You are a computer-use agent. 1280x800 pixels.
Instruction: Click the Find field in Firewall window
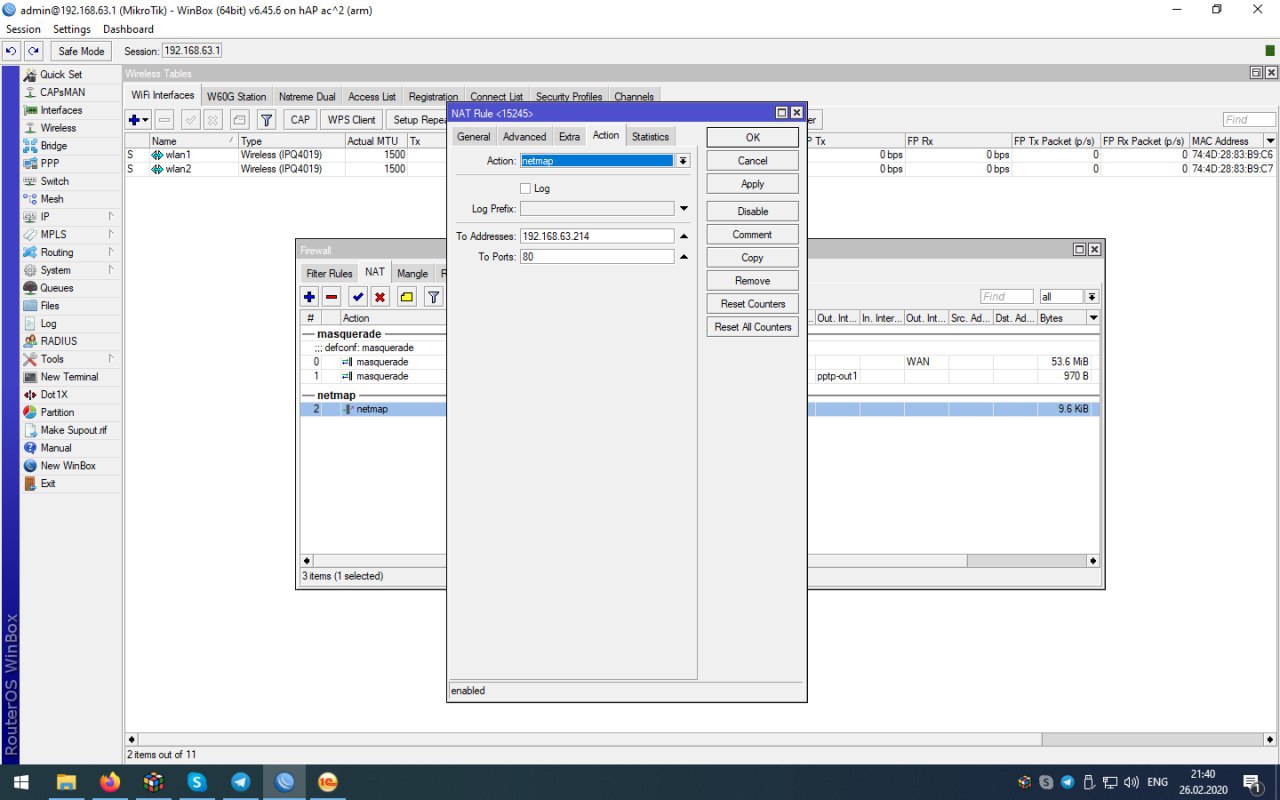[x=1006, y=297]
